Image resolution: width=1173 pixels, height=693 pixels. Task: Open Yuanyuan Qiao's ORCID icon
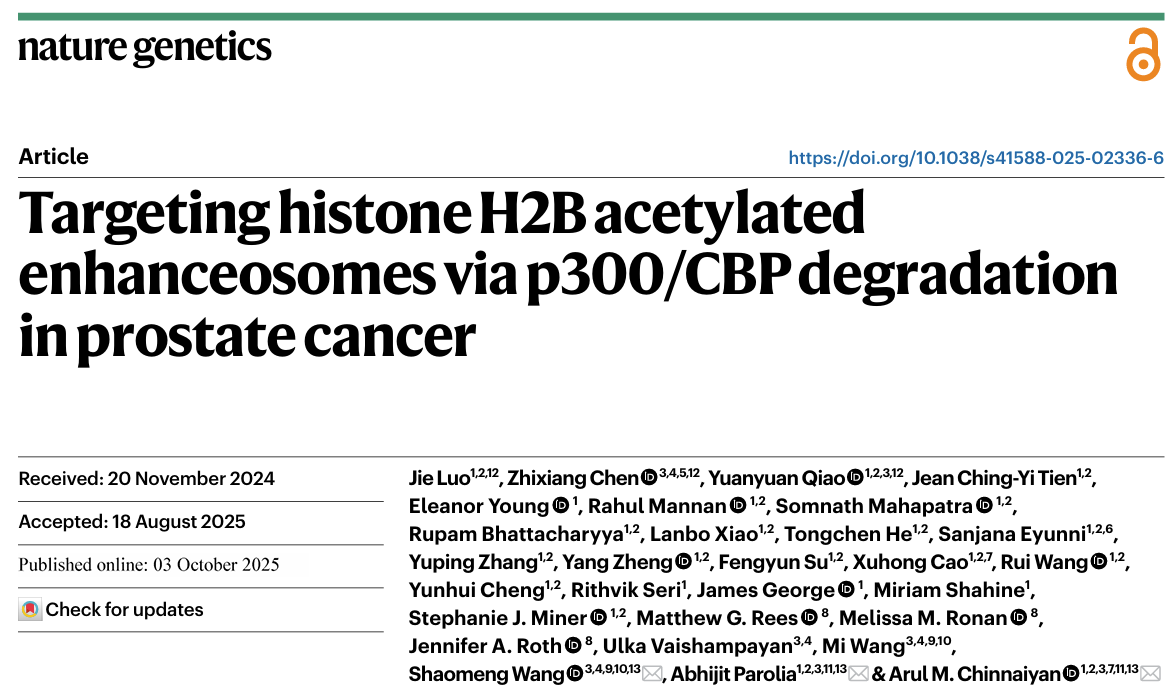(855, 478)
